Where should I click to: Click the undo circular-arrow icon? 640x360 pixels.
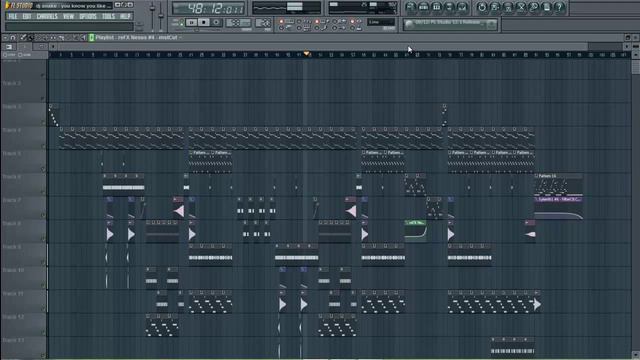(482, 7)
